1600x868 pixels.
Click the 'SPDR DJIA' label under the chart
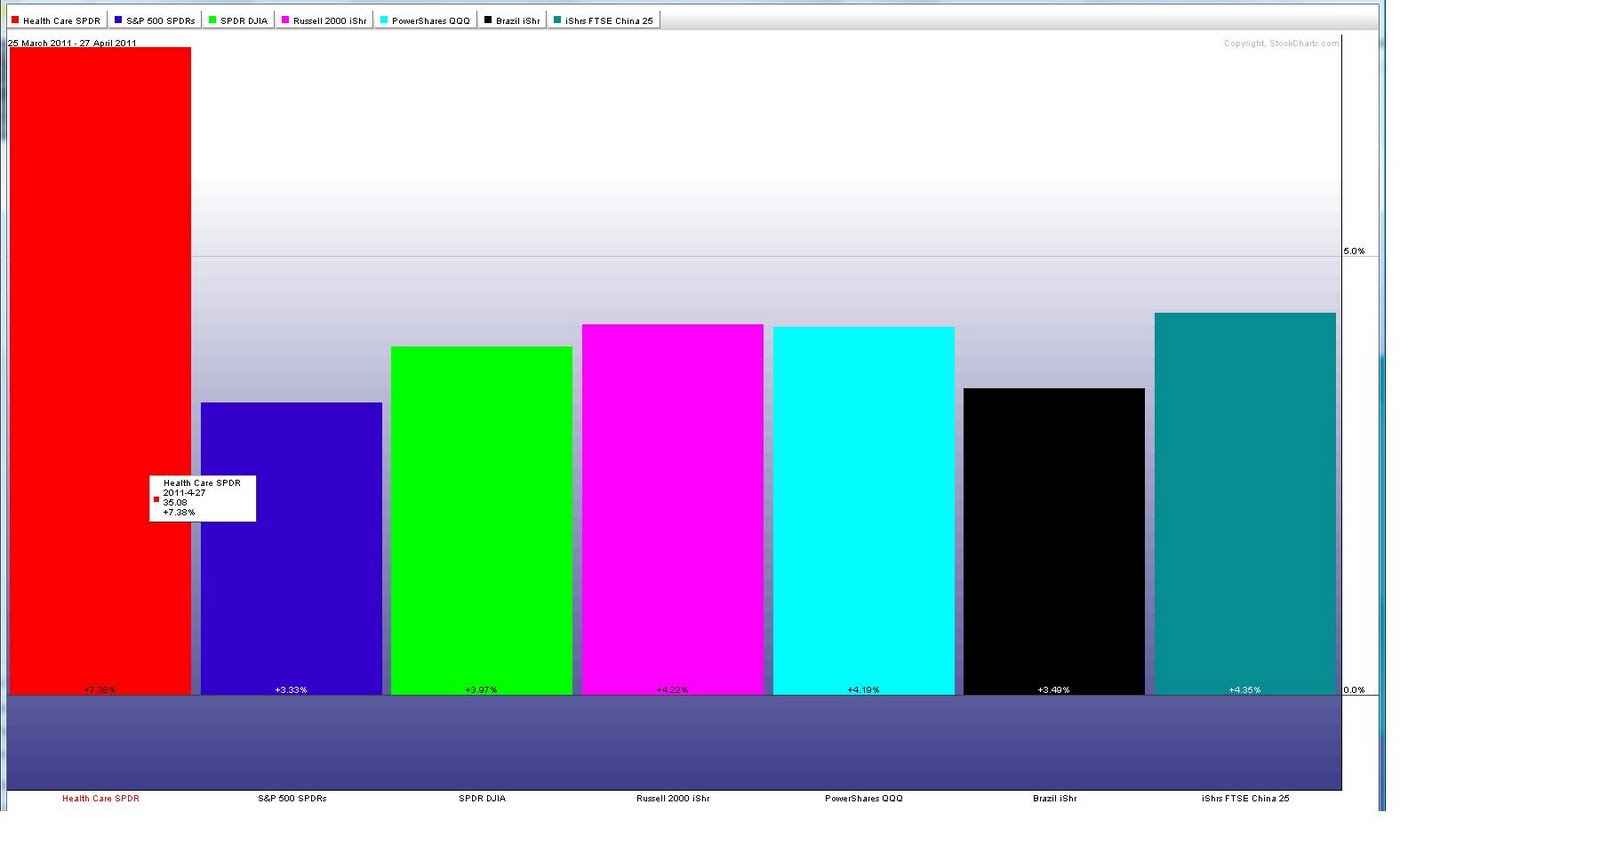click(x=482, y=798)
